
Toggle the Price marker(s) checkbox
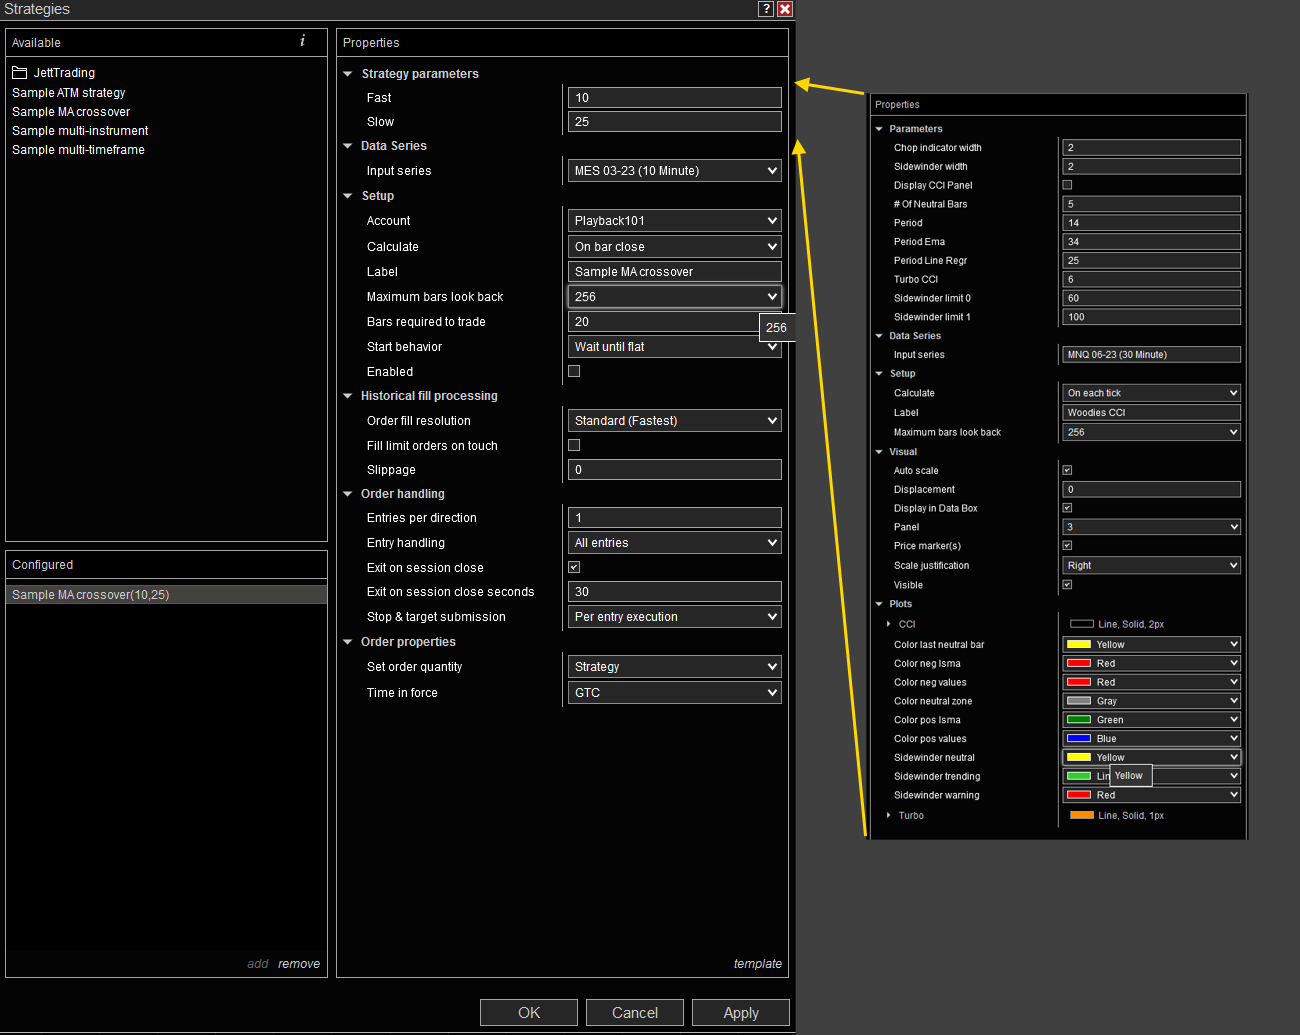(x=1067, y=545)
